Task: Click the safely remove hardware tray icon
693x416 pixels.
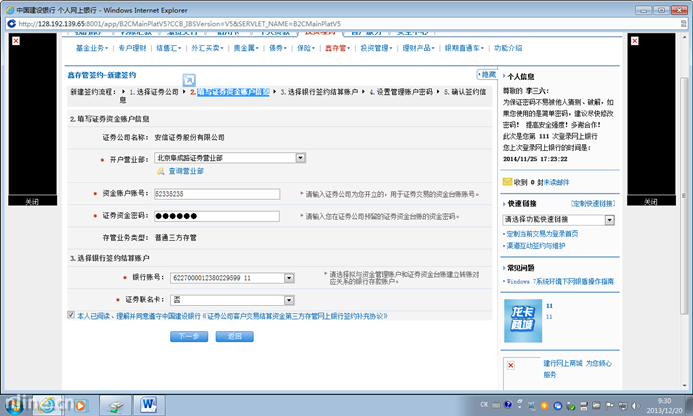Action: [571, 405]
